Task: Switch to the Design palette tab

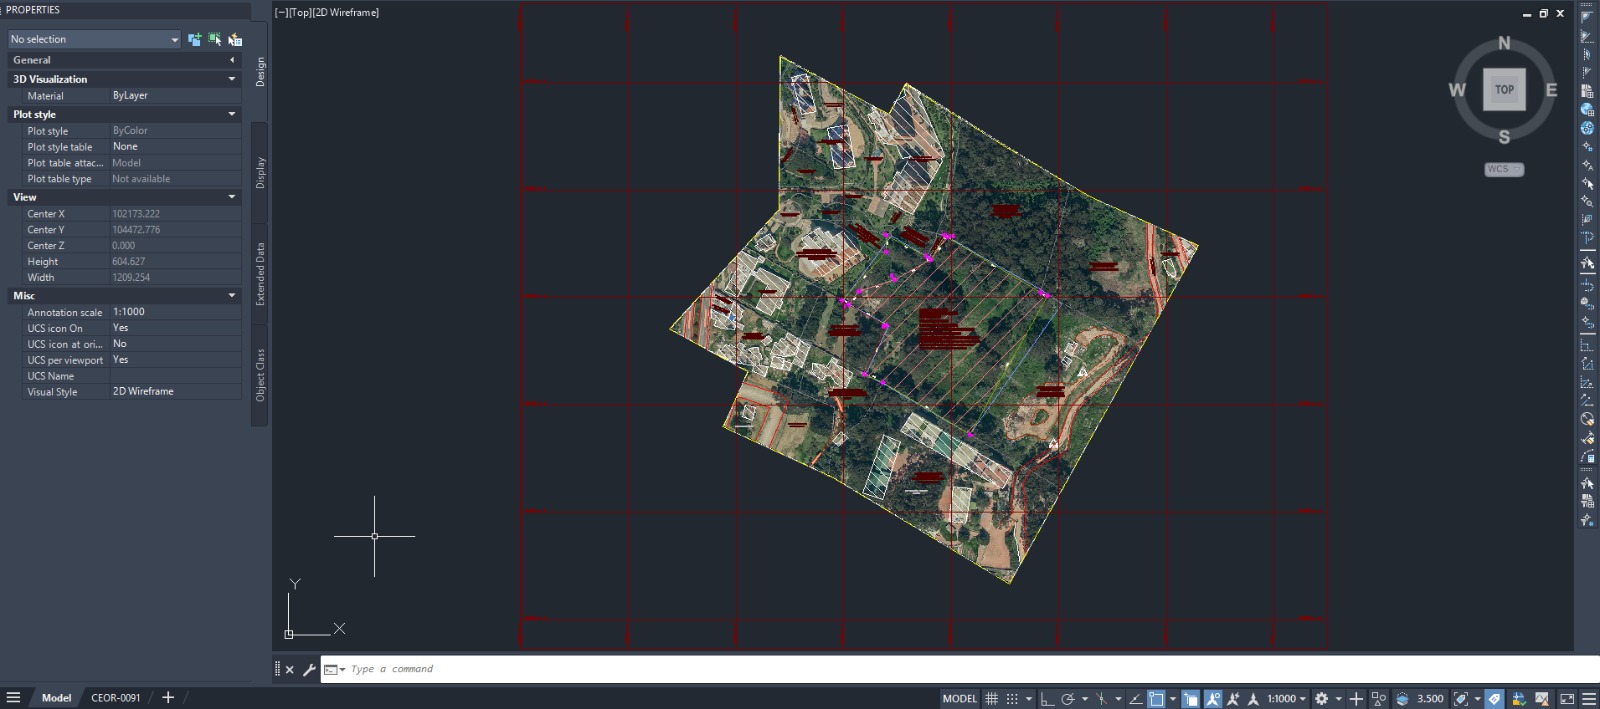Action: [x=260, y=72]
